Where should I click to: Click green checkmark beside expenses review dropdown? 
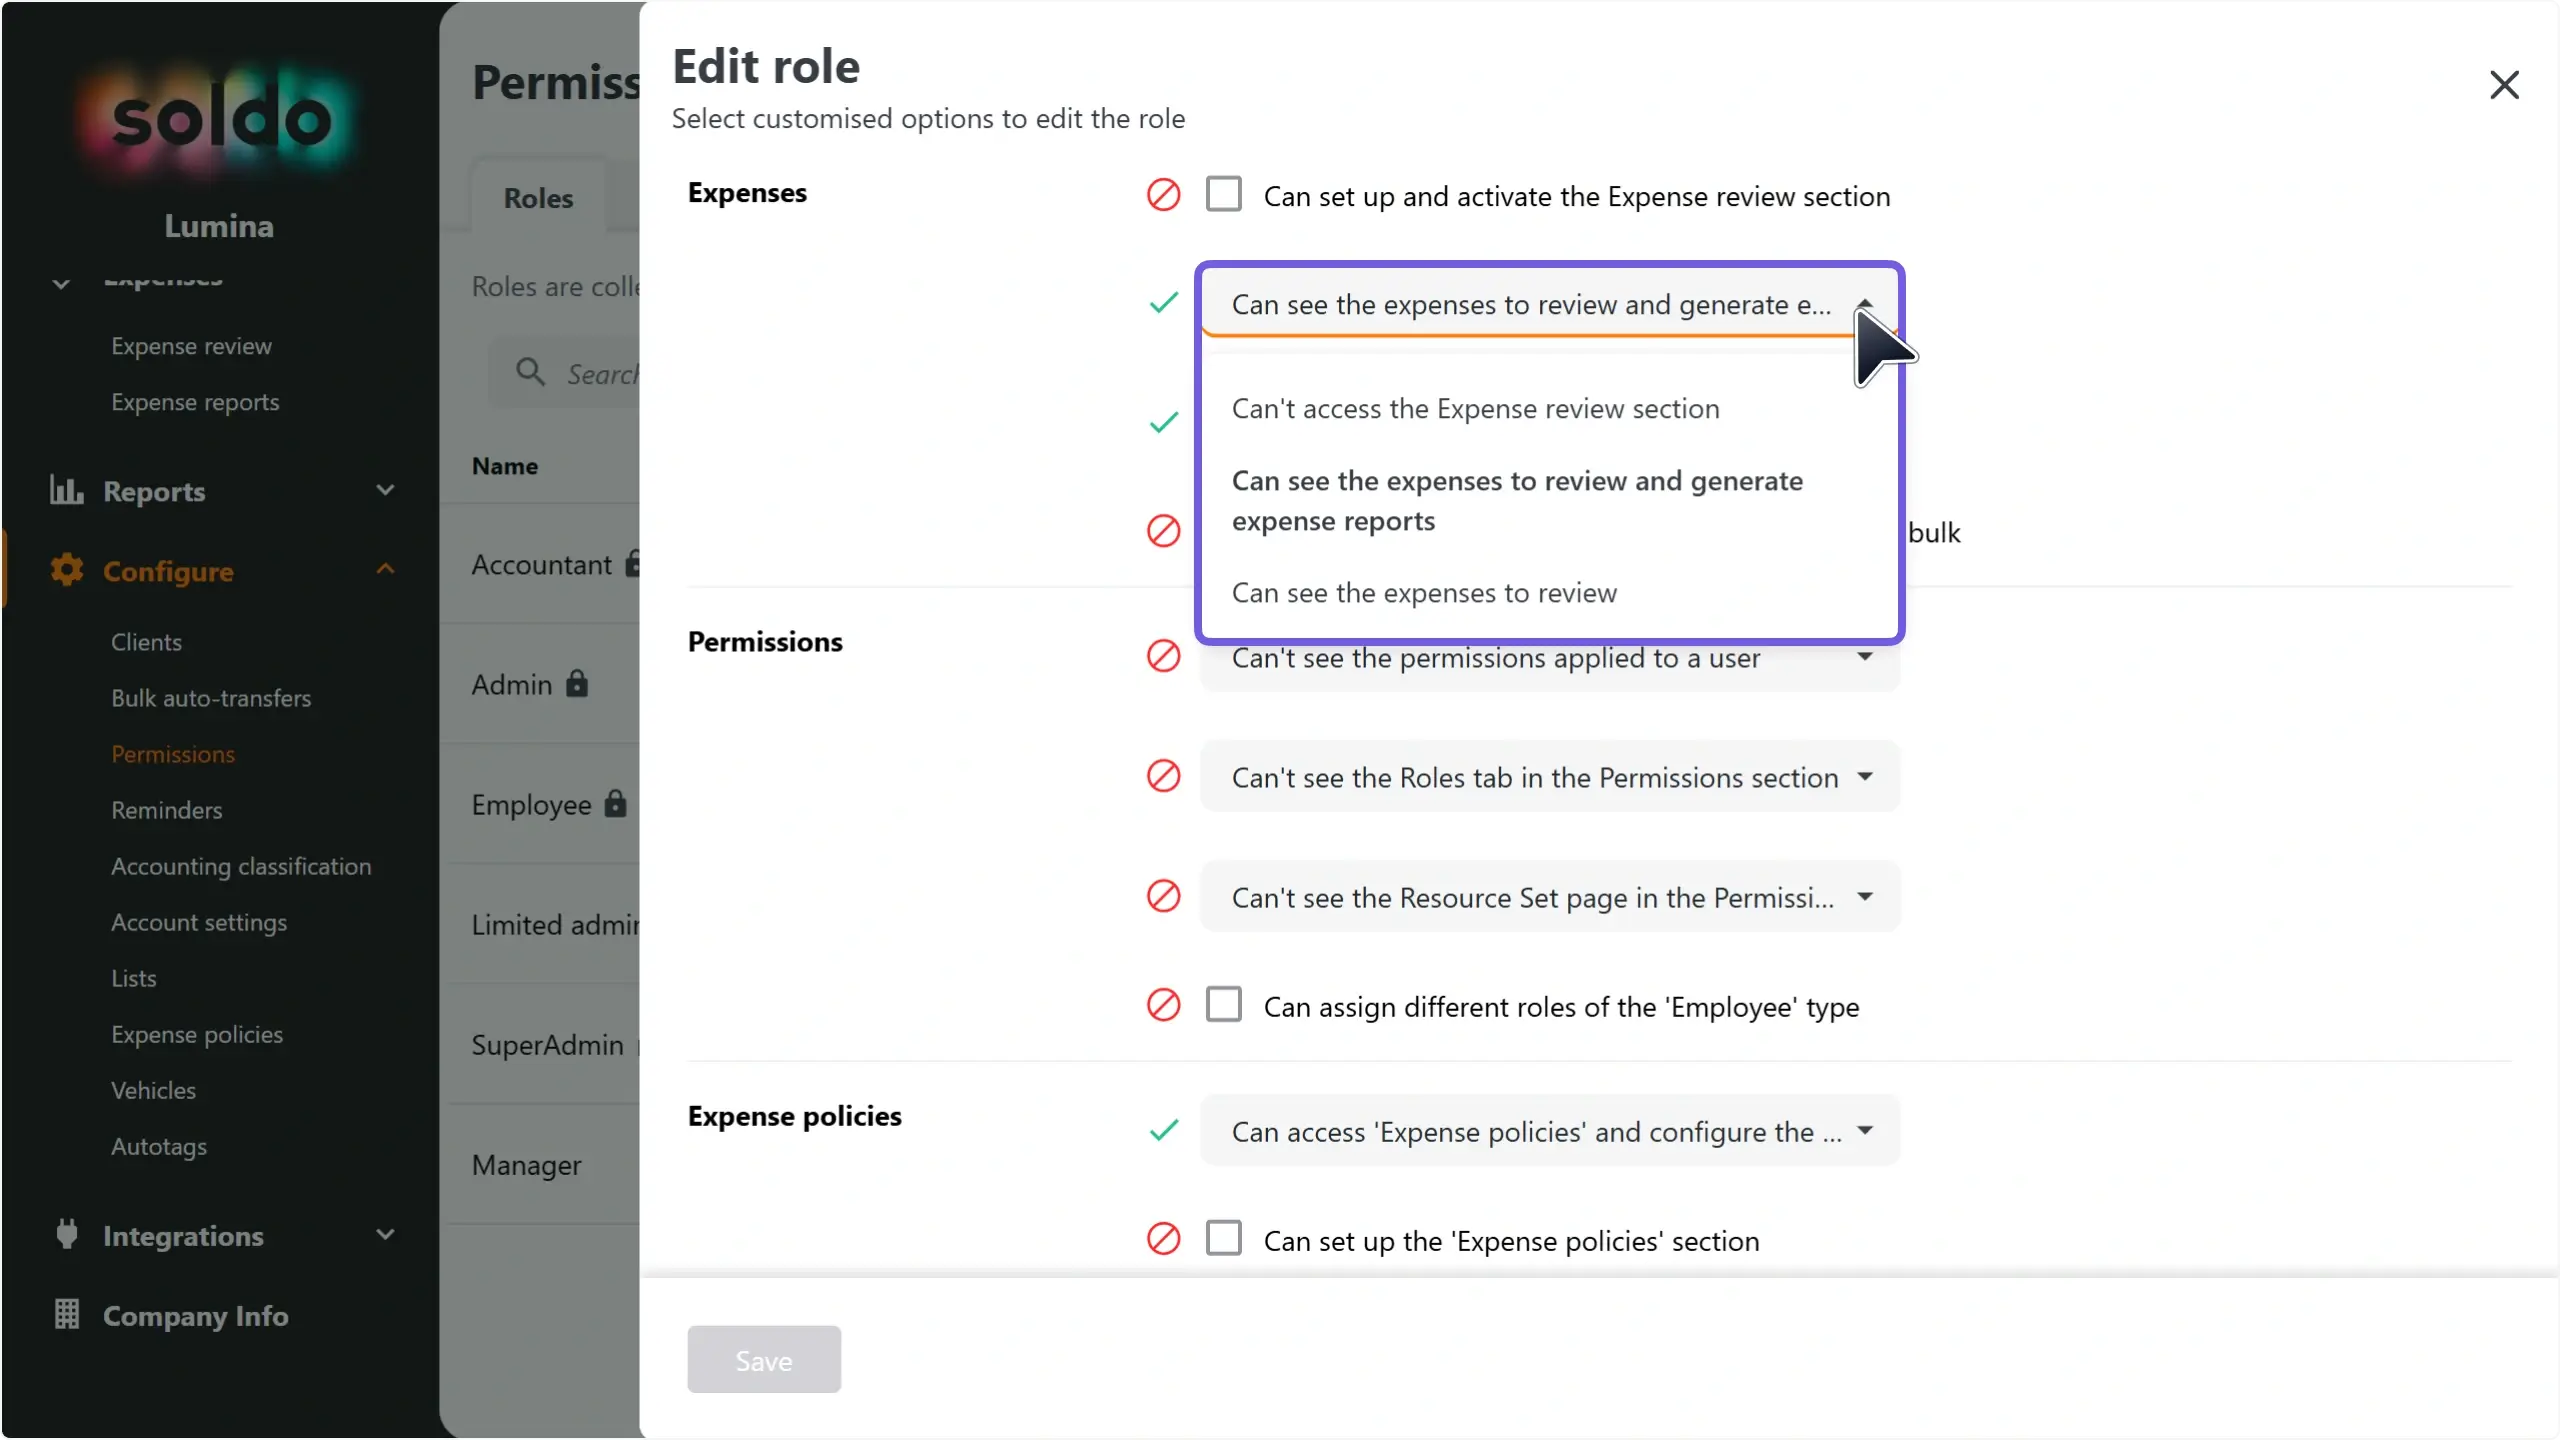click(1163, 303)
